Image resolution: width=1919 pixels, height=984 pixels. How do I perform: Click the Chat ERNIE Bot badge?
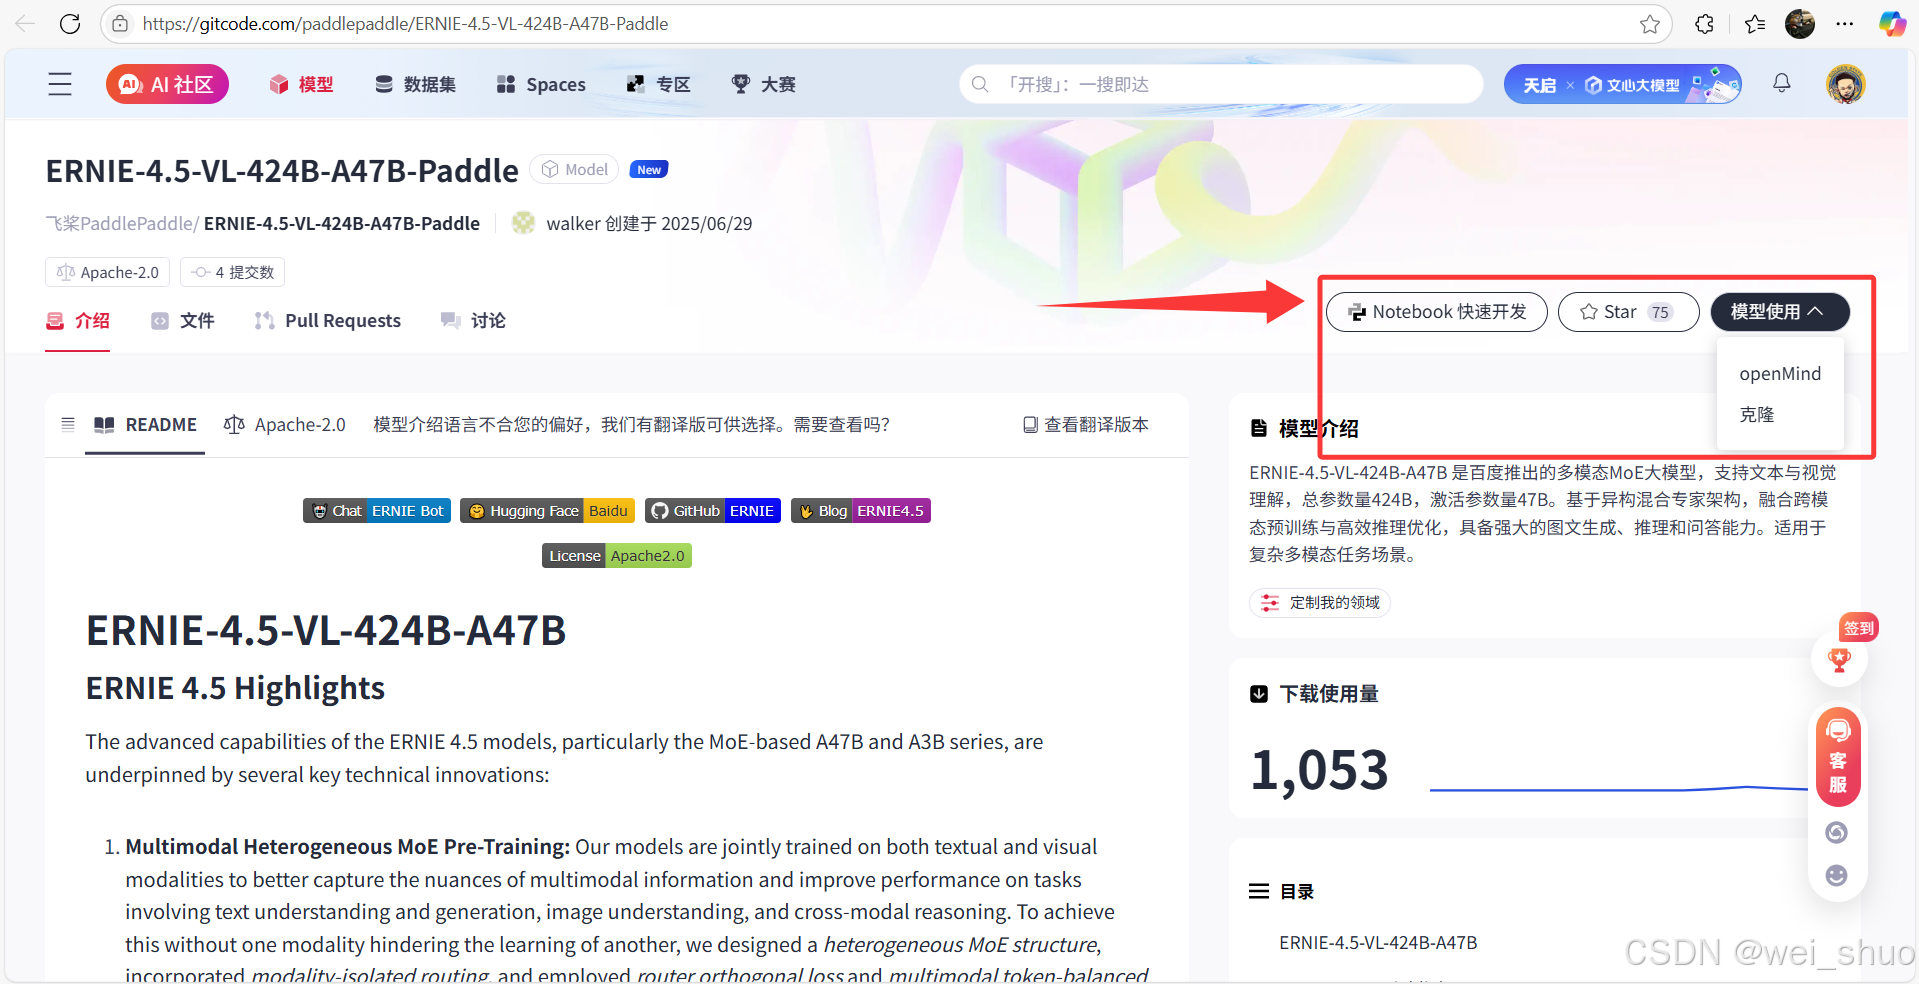click(x=377, y=511)
